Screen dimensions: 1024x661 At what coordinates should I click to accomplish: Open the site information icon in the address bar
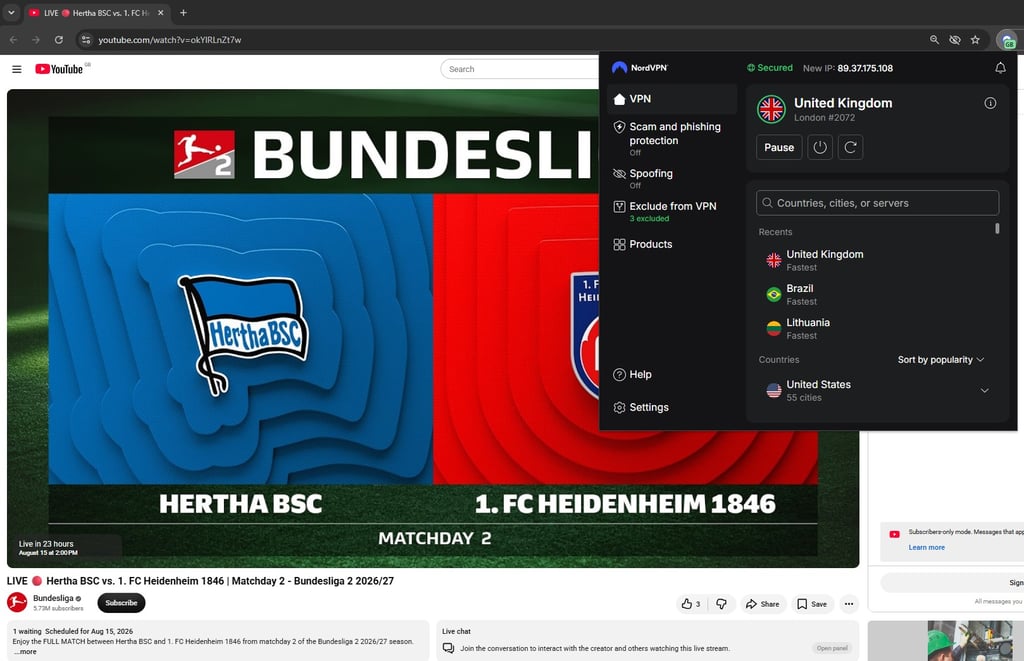[86, 40]
